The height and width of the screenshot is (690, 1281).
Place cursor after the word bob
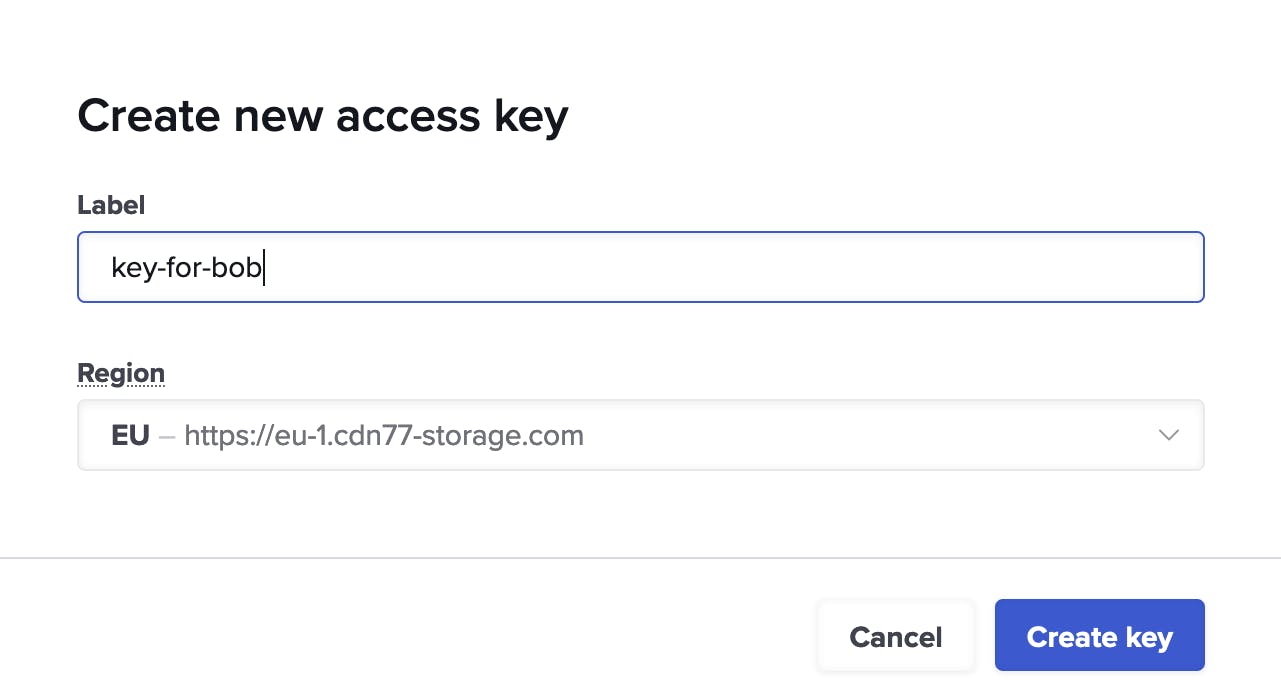(263, 268)
